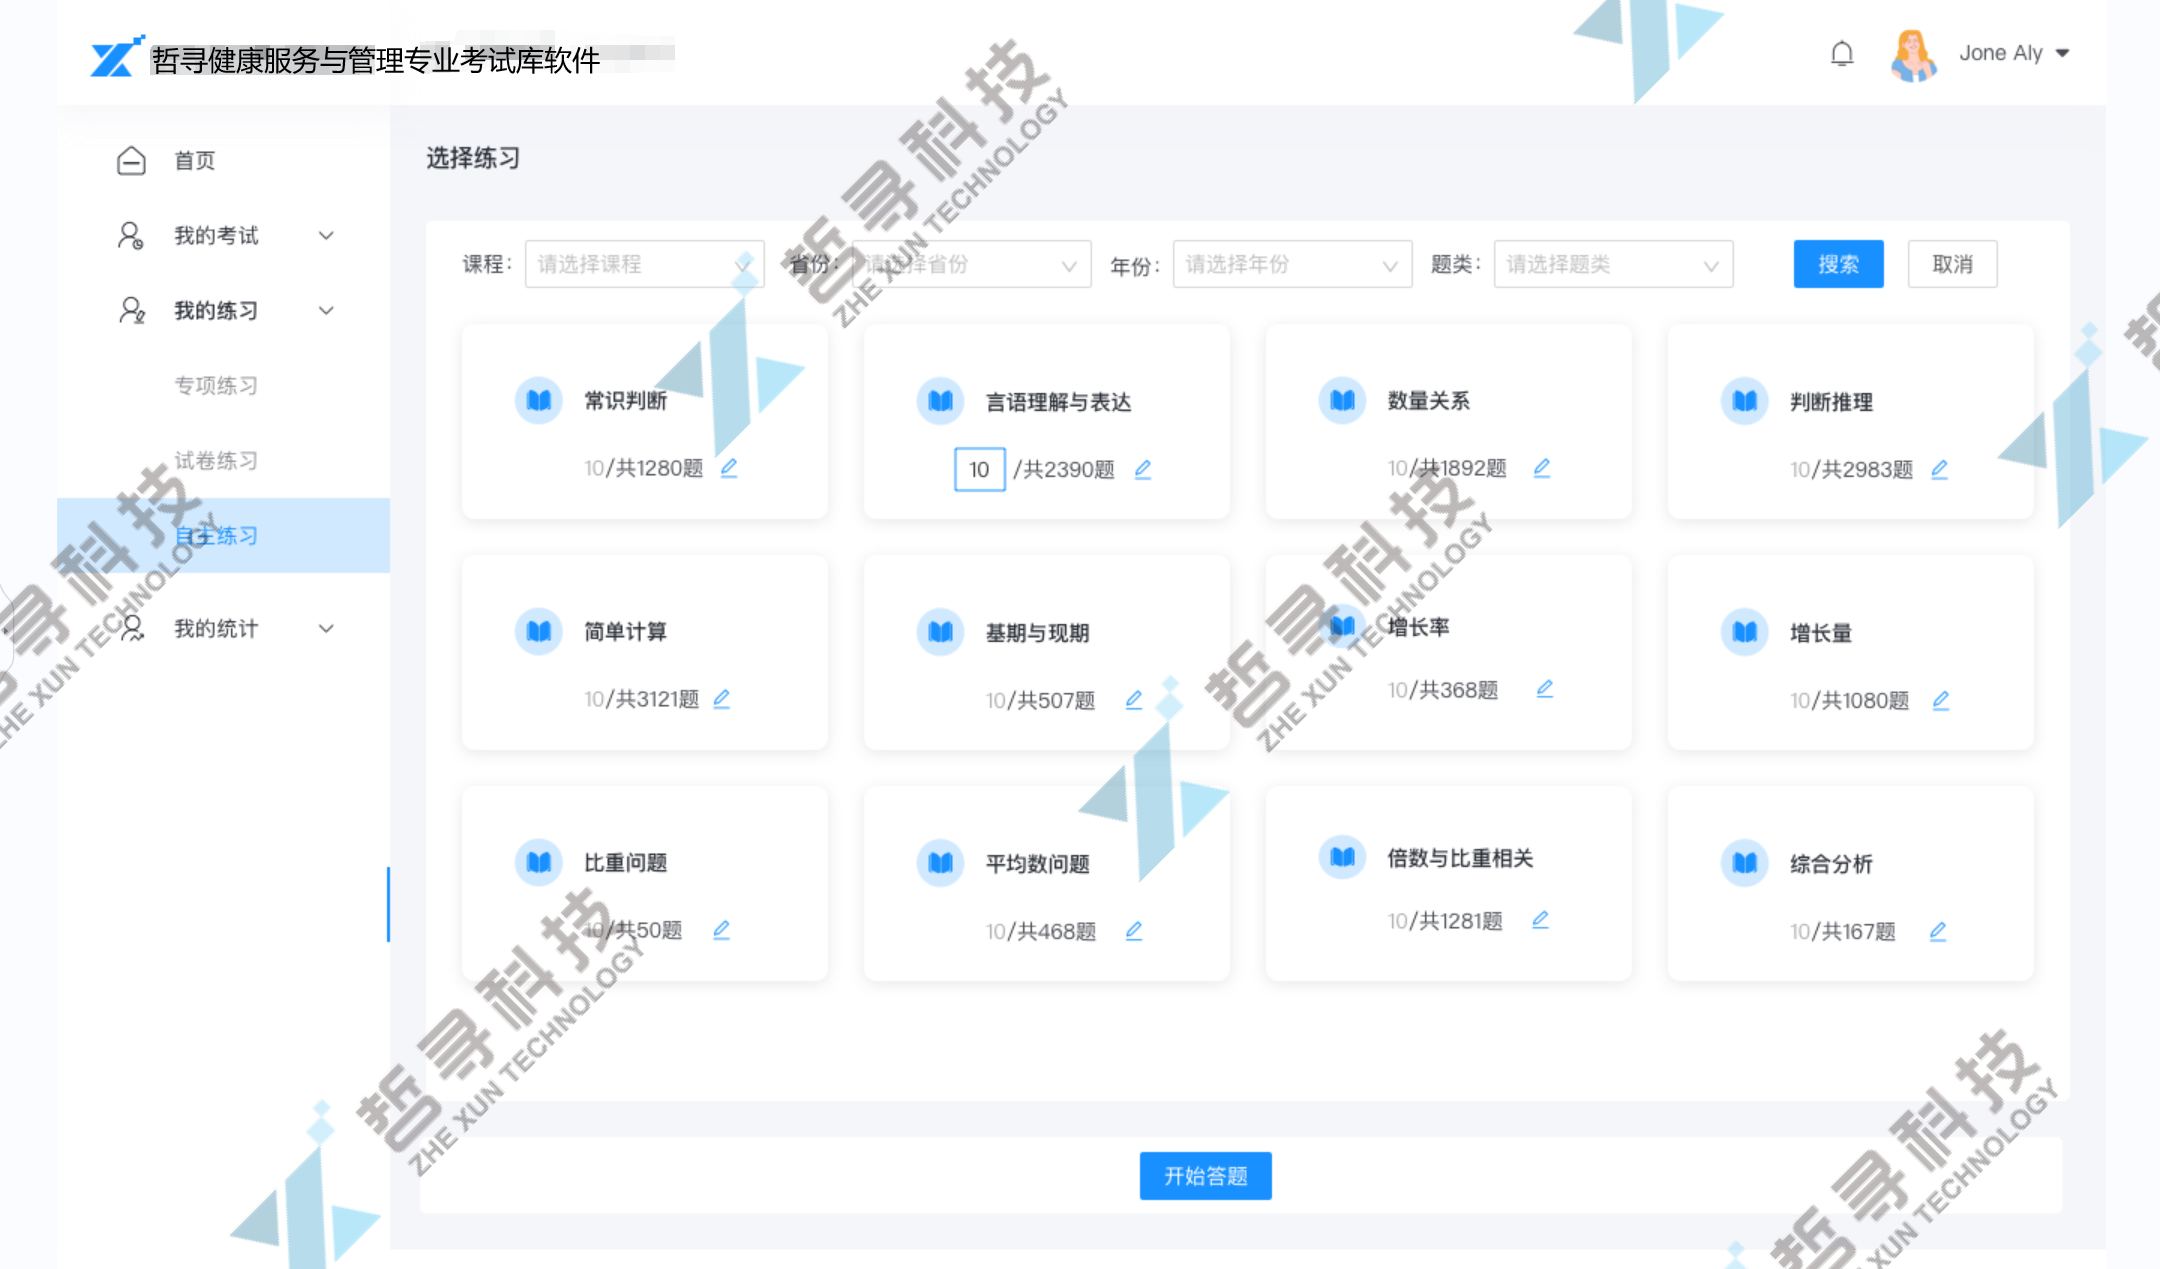Click the 我的统计 person icon

click(131, 628)
